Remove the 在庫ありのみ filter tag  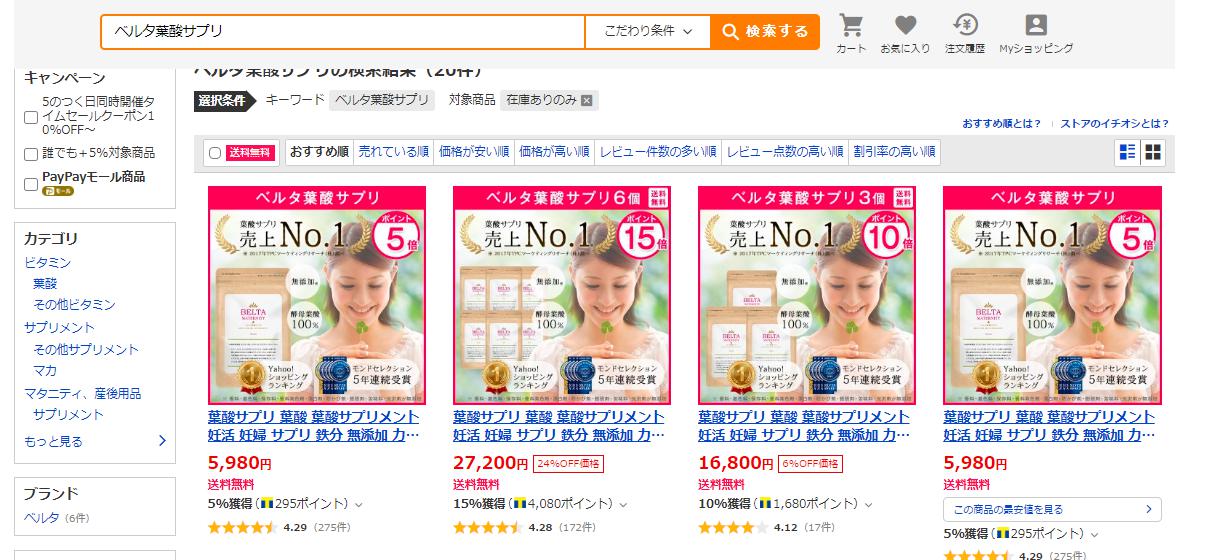click(587, 100)
